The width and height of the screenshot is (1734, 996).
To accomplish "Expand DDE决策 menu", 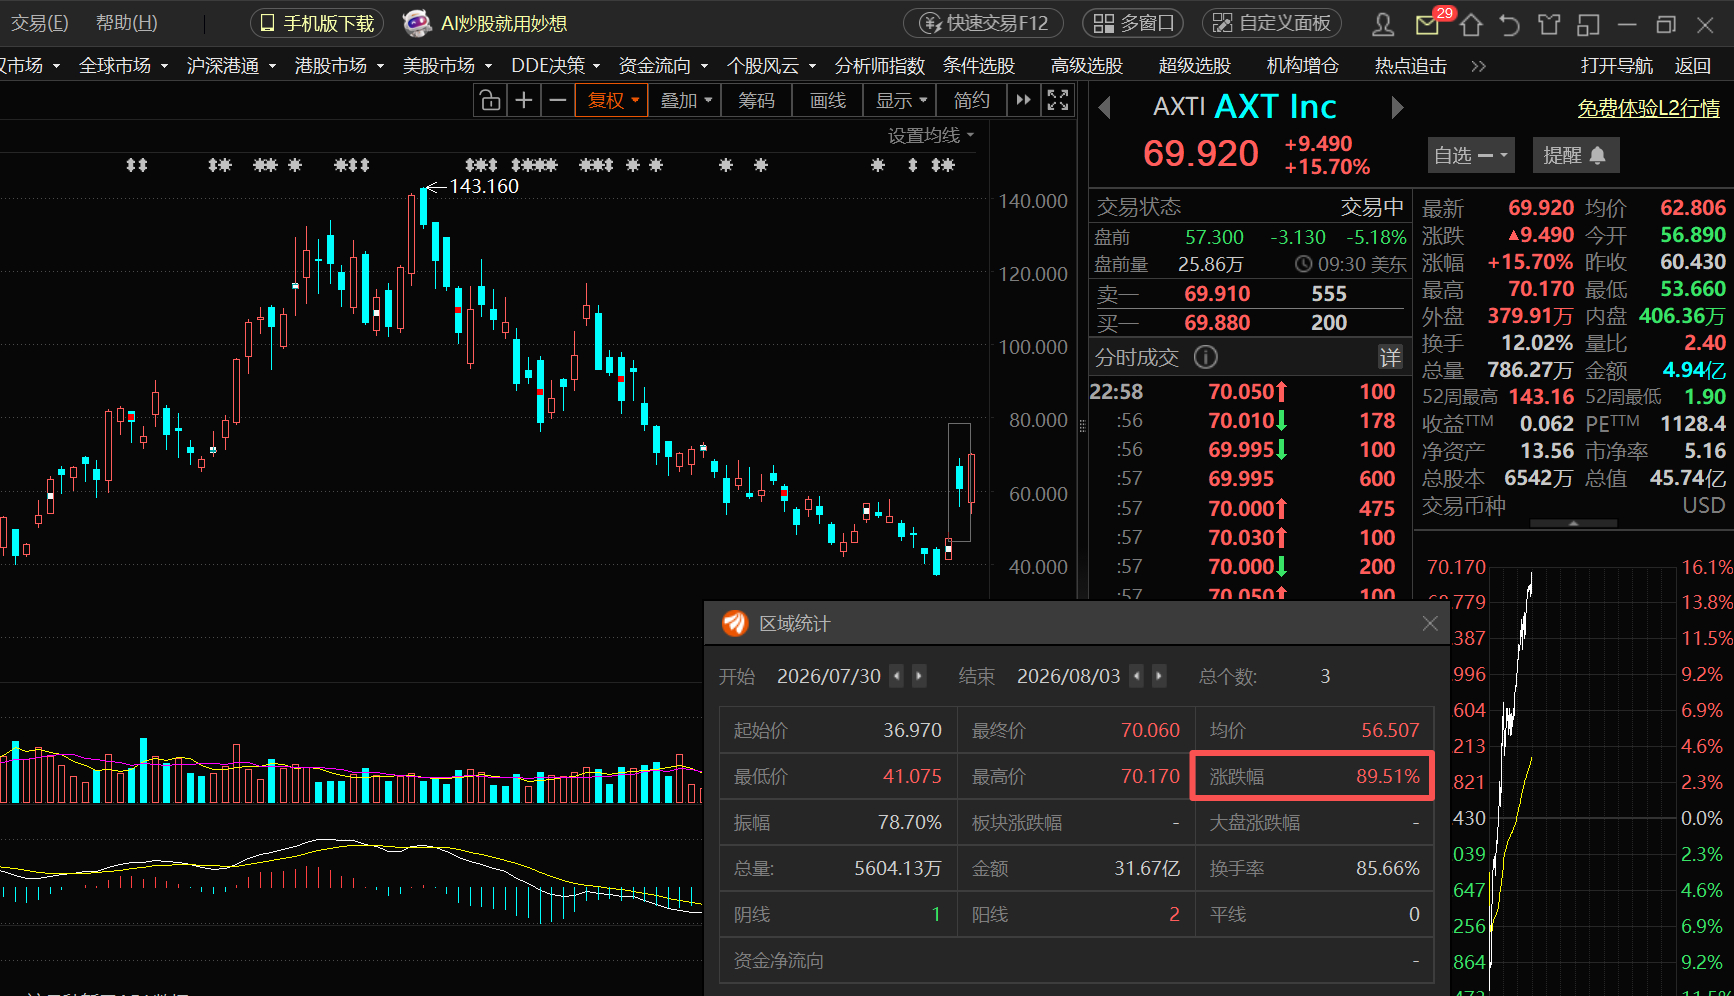I will coord(555,66).
